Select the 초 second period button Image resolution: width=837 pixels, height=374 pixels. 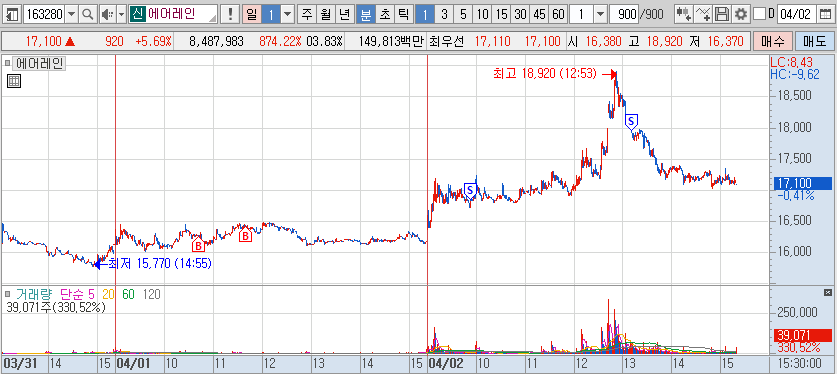[x=384, y=14]
